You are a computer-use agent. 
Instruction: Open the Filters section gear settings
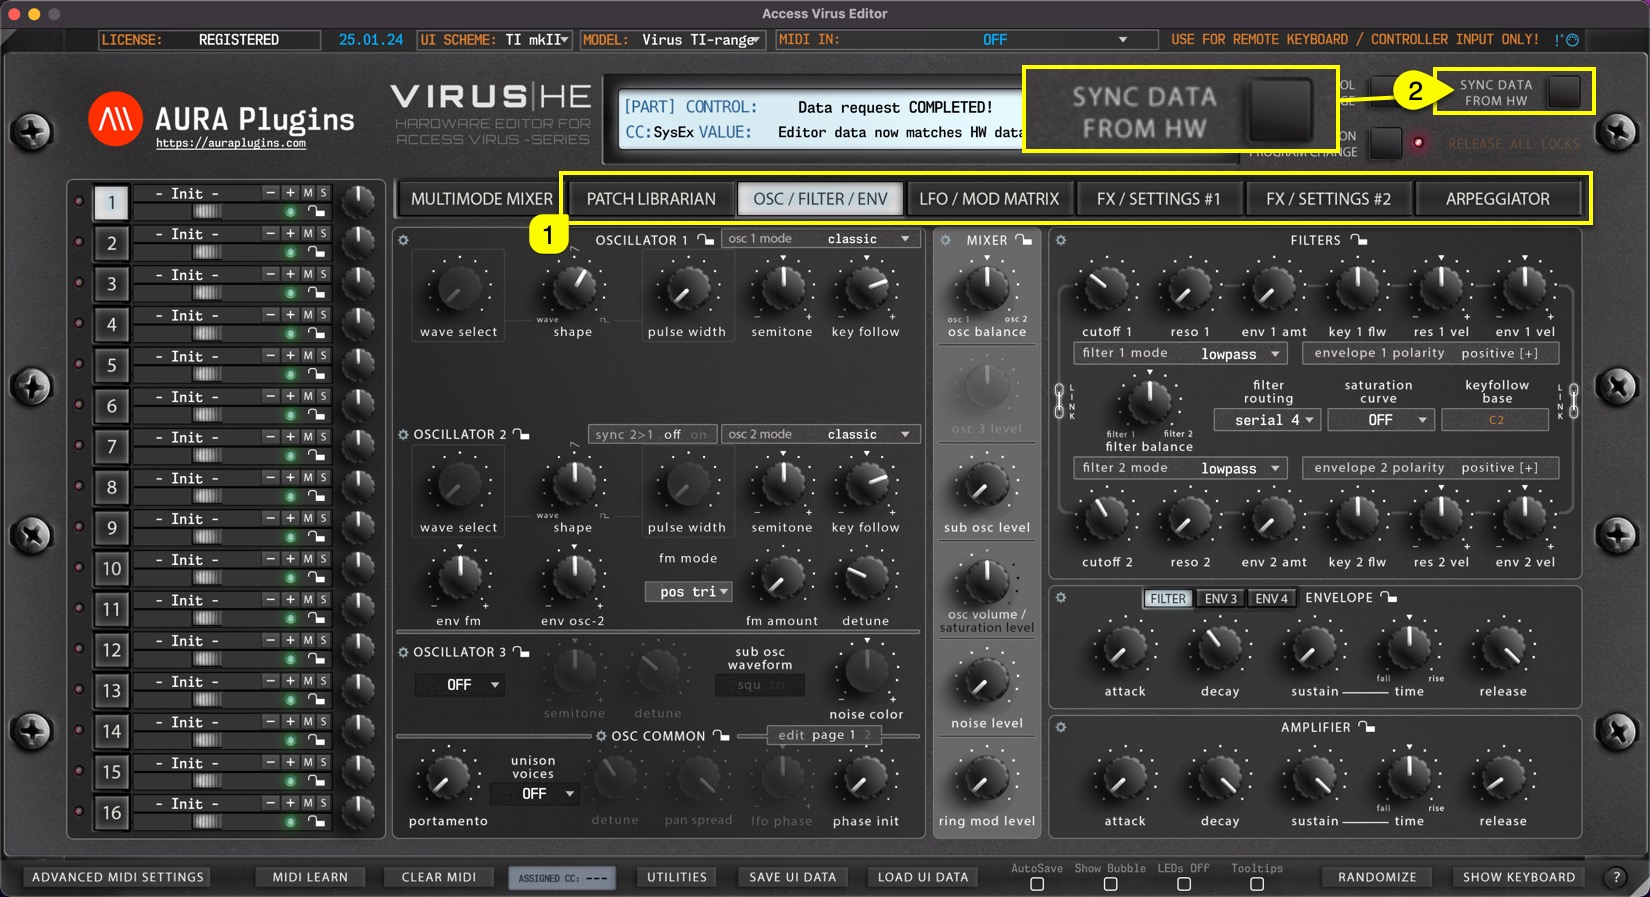[1061, 240]
